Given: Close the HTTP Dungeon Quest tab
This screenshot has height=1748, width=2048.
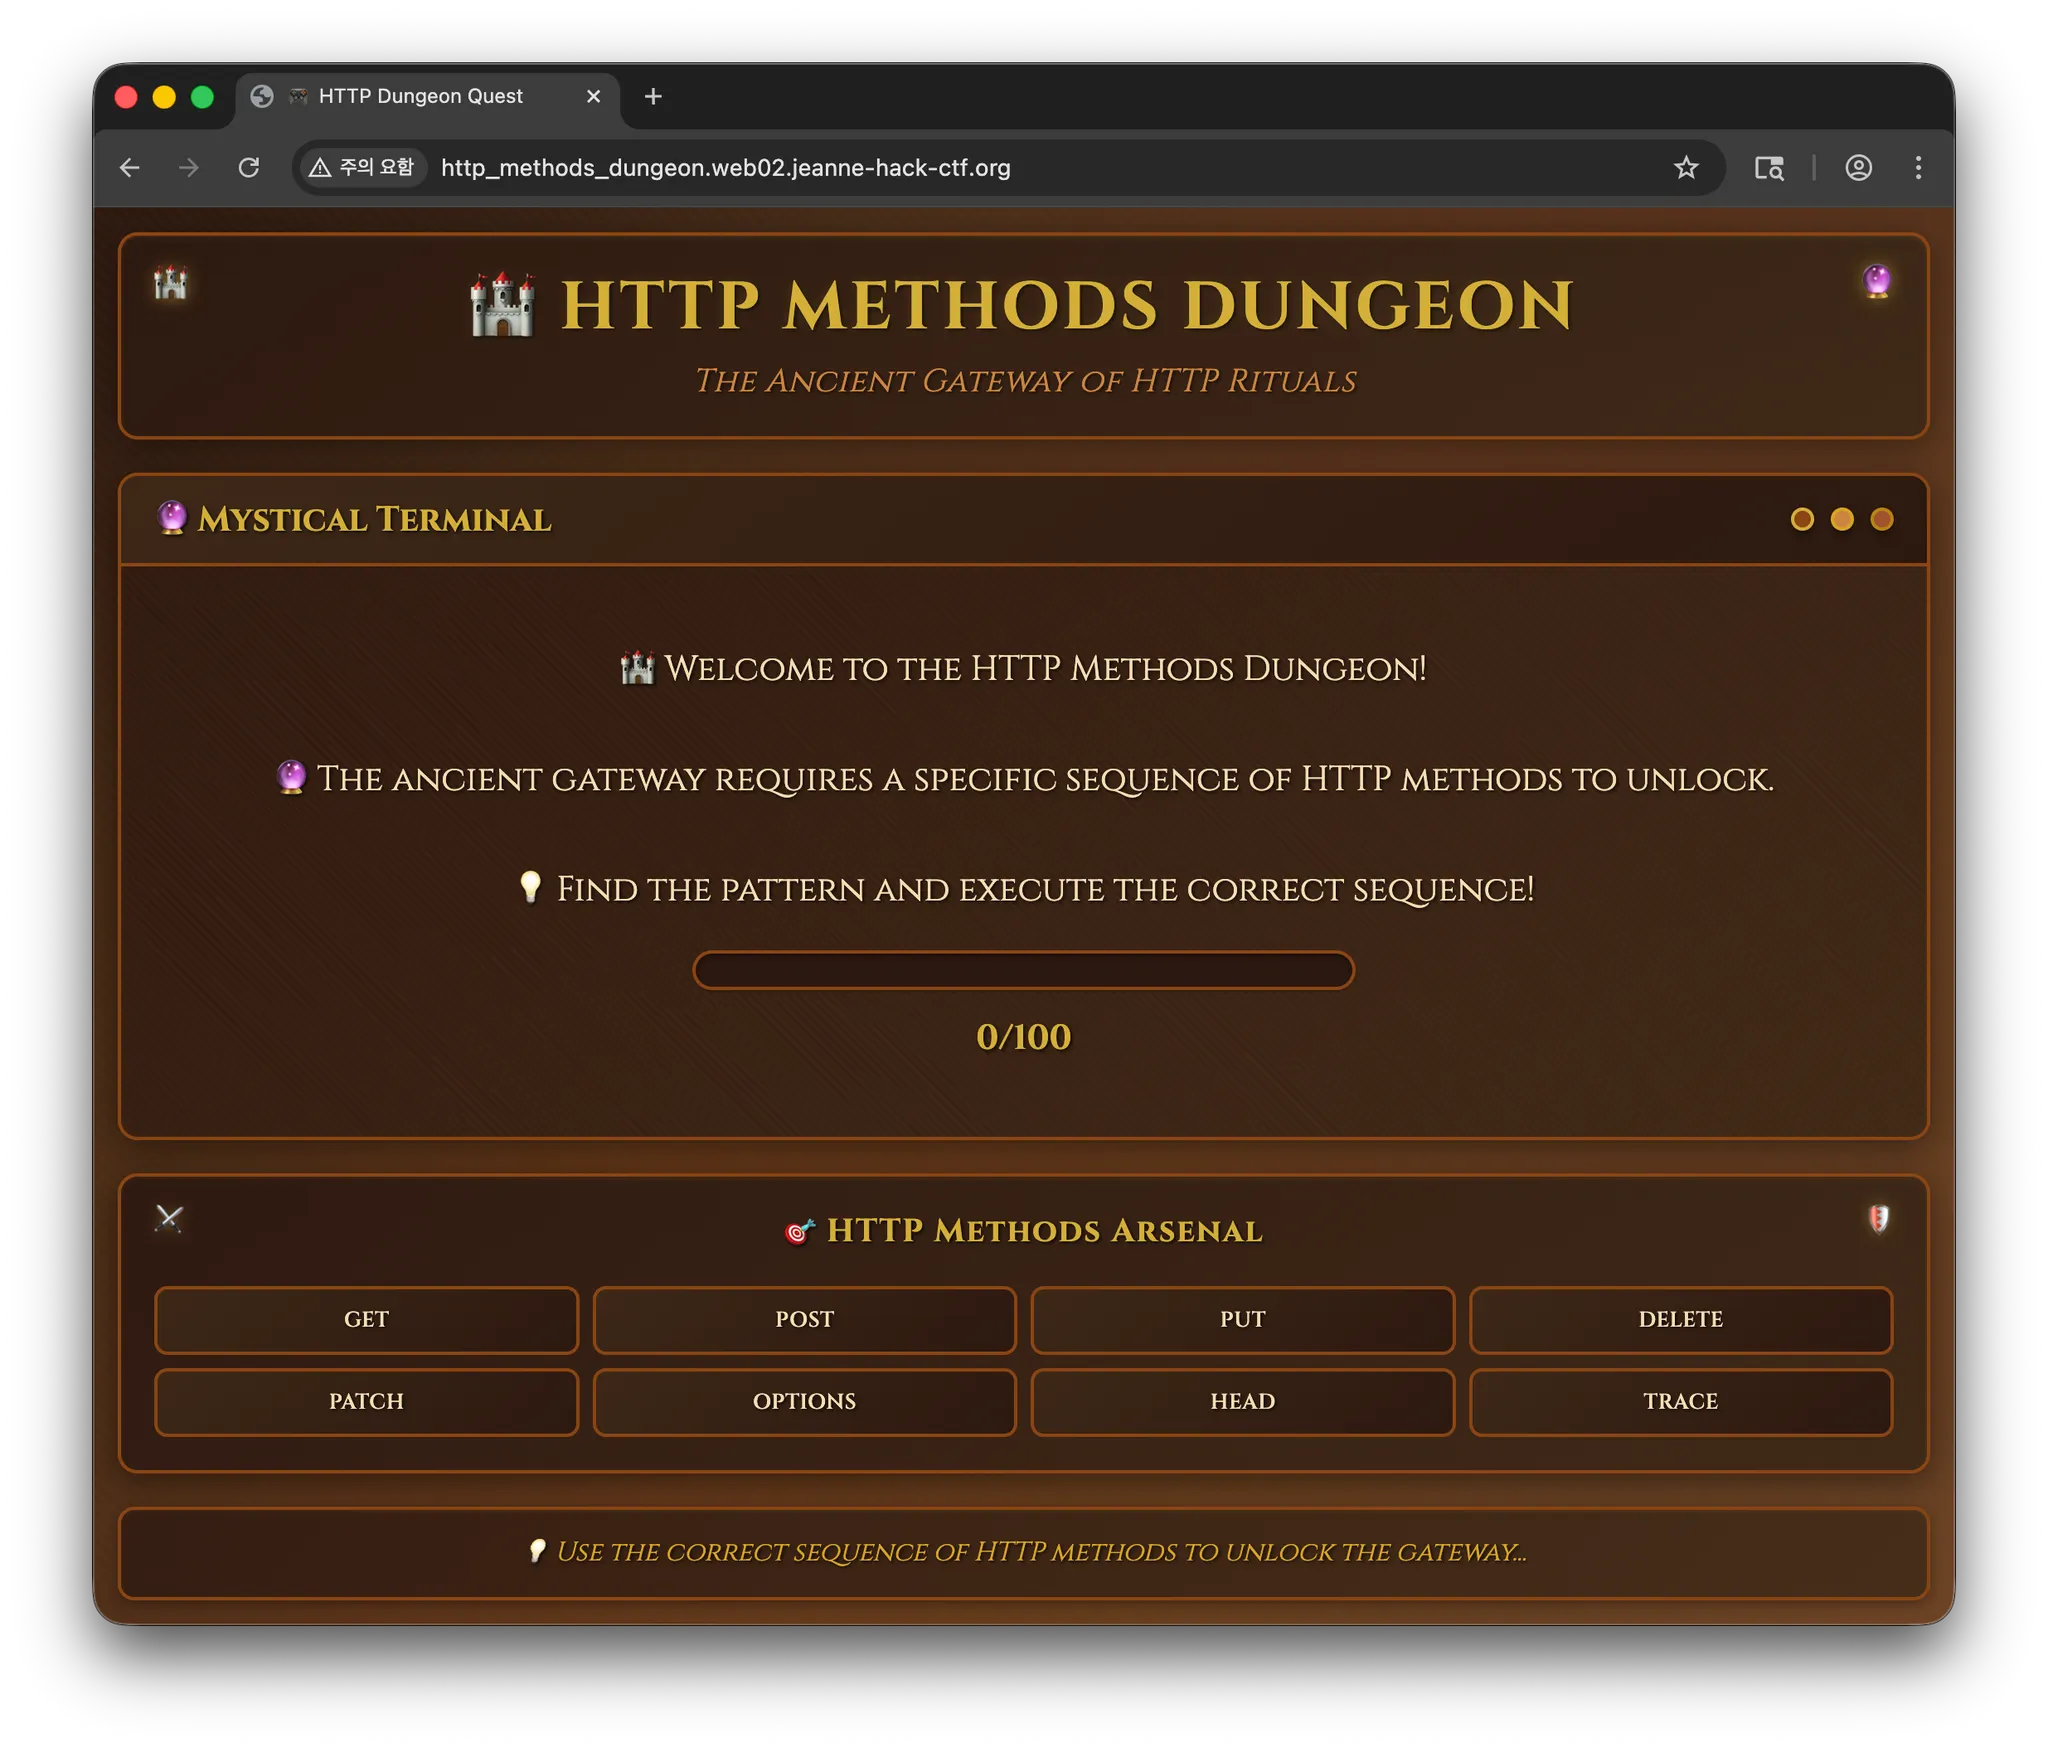Looking at the screenshot, I should [x=593, y=96].
